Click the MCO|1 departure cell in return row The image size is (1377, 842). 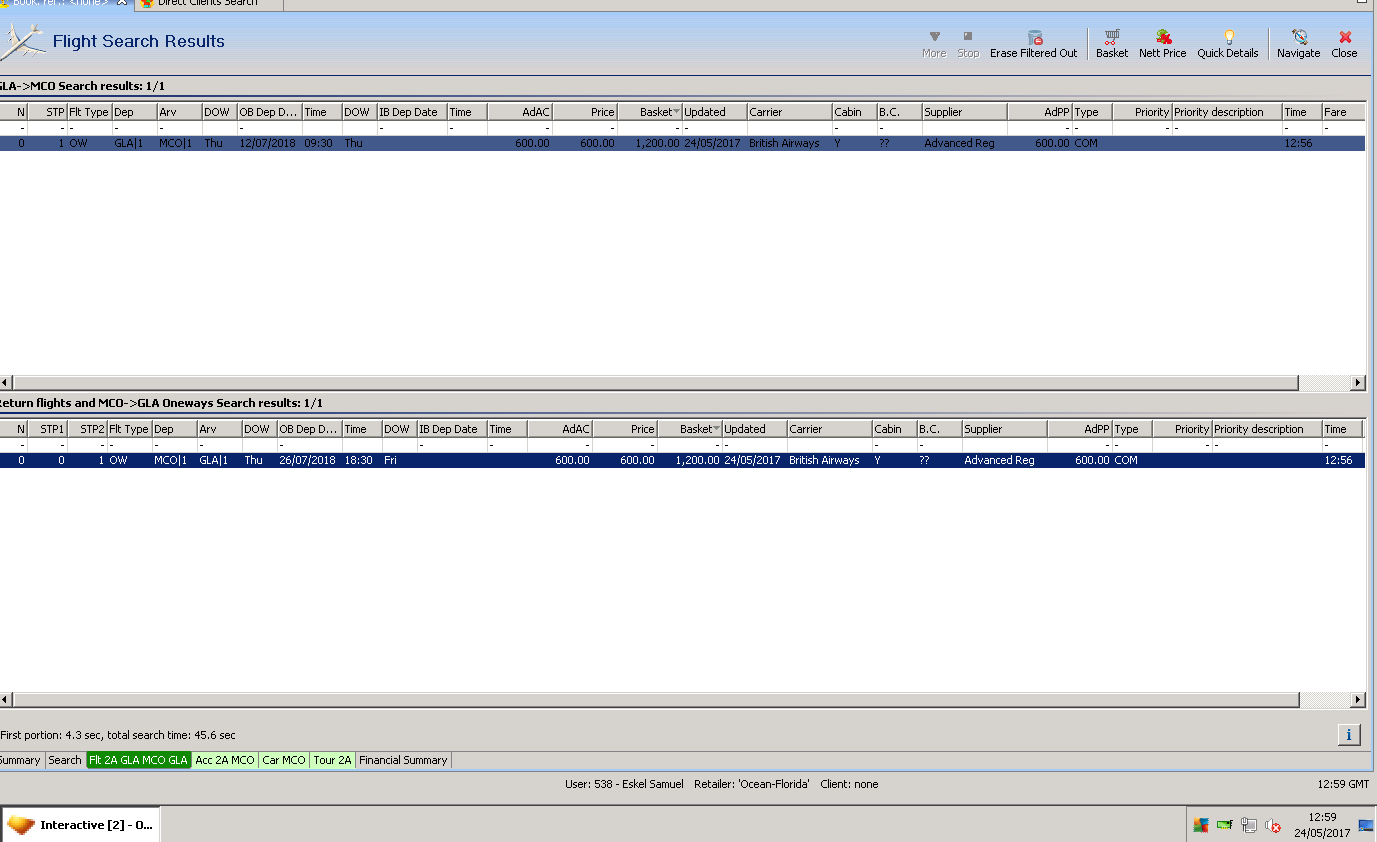click(174, 460)
